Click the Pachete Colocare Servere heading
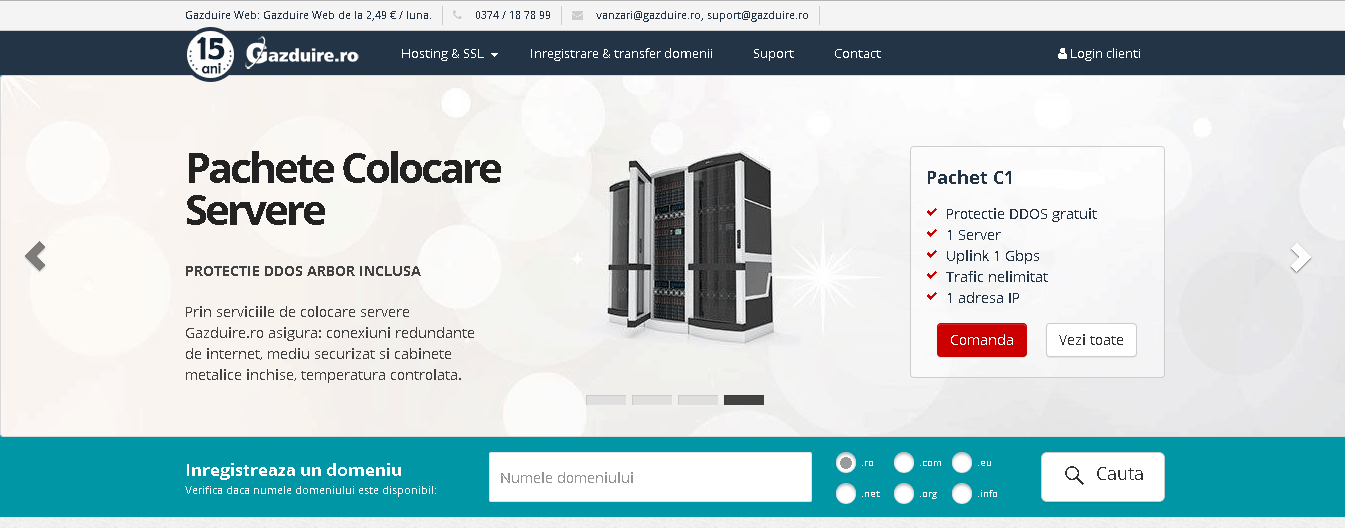Image resolution: width=1345 pixels, height=528 pixels. pyautogui.click(x=343, y=189)
